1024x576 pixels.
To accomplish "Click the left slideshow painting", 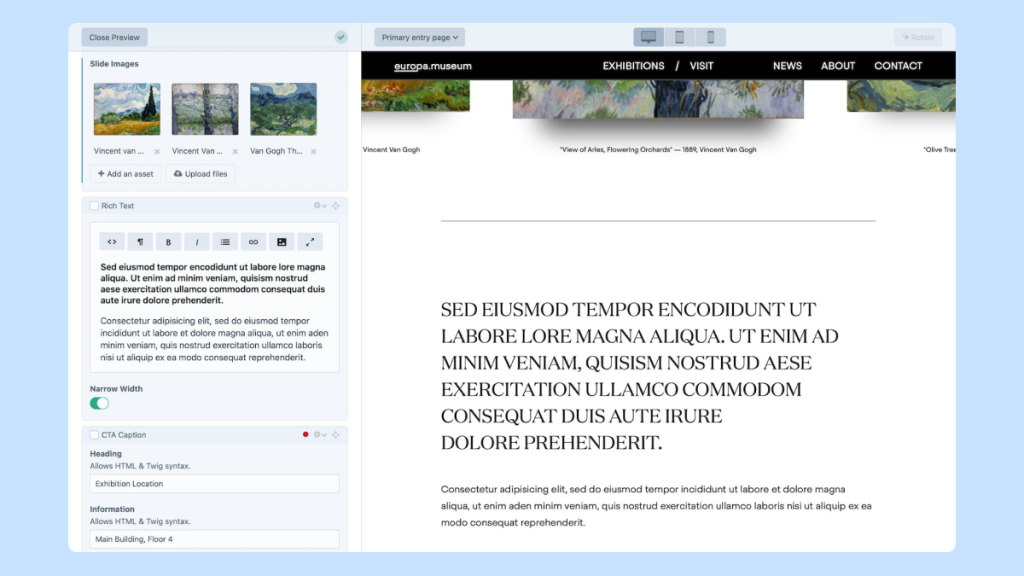I will tap(415, 95).
